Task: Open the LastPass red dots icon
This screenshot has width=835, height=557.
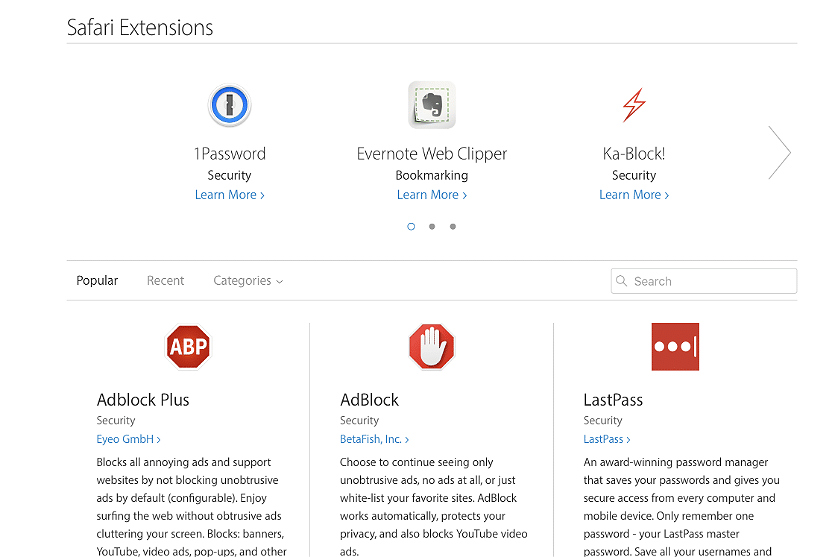Action: pyautogui.click(x=675, y=347)
